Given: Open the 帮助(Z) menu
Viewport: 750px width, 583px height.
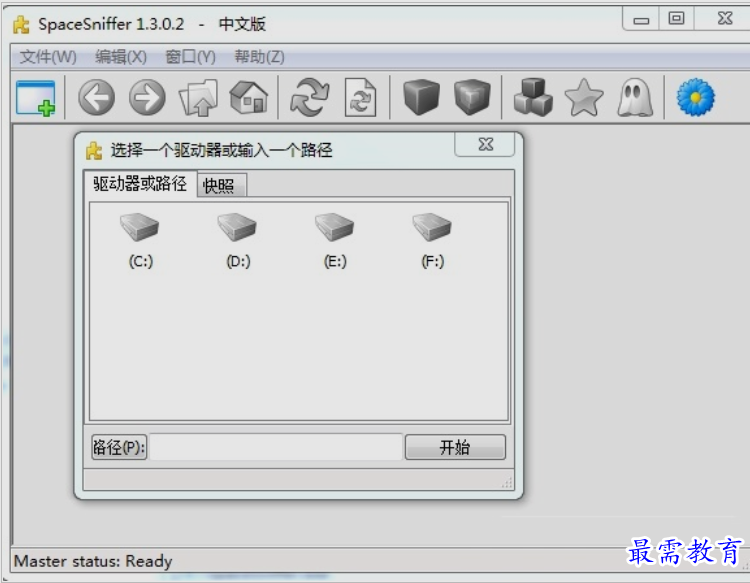Looking at the screenshot, I should click(x=259, y=57).
